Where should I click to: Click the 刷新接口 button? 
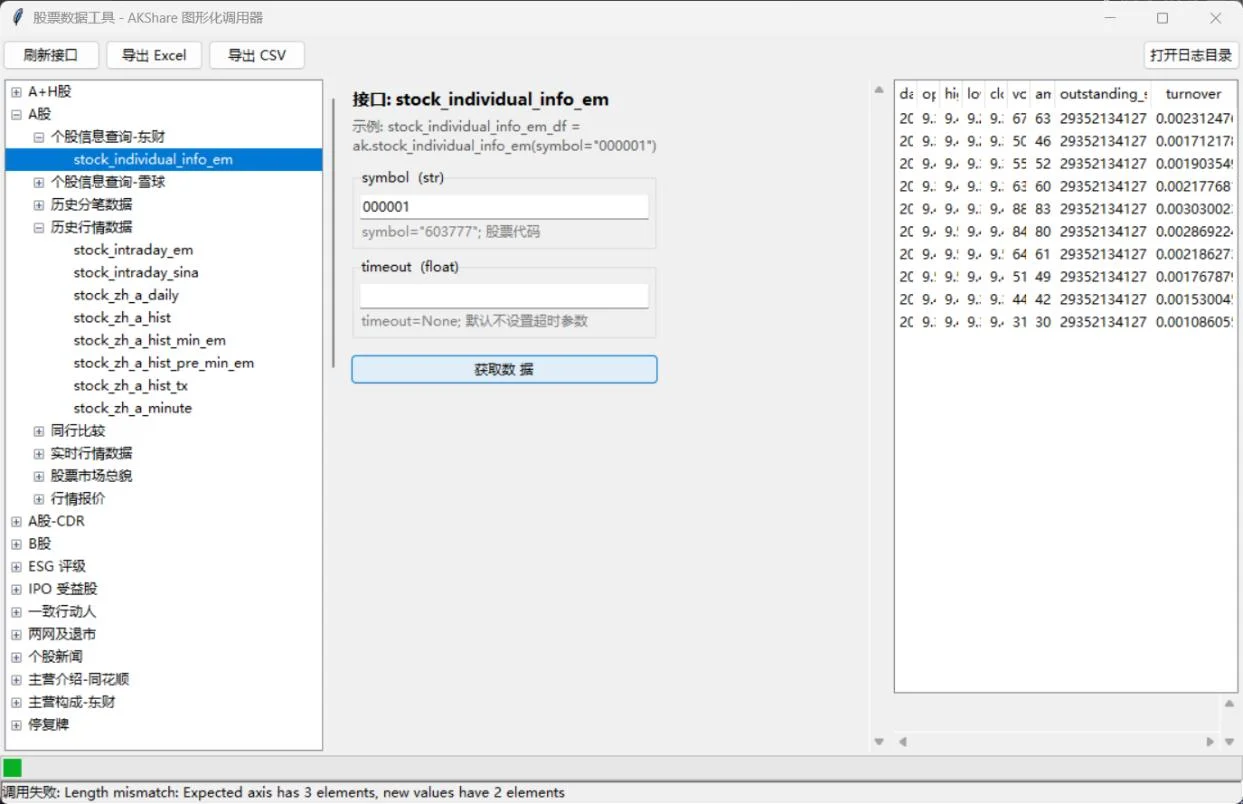tap(51, 55)
